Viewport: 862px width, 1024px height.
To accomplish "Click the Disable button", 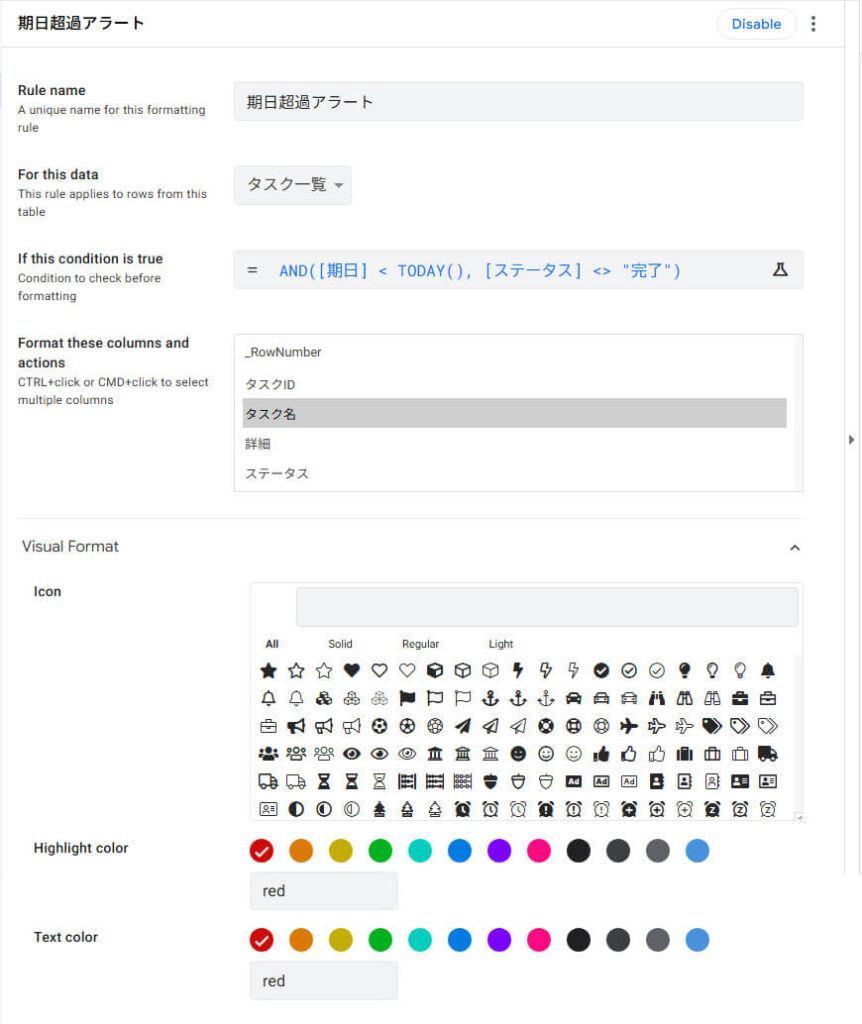I will coord(756,24).
